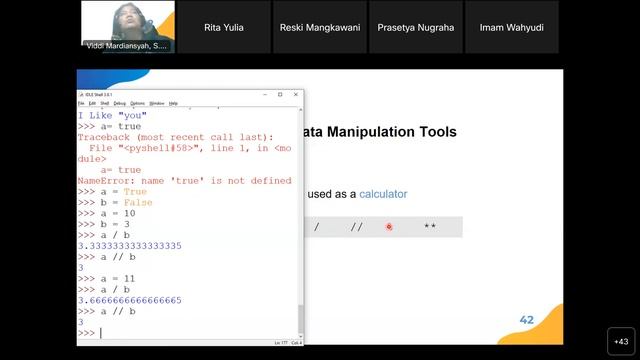Click the blue 'calculator' word on slide
Image resolution: width=640 pixels, height=360 pixels.
[383, 194]
